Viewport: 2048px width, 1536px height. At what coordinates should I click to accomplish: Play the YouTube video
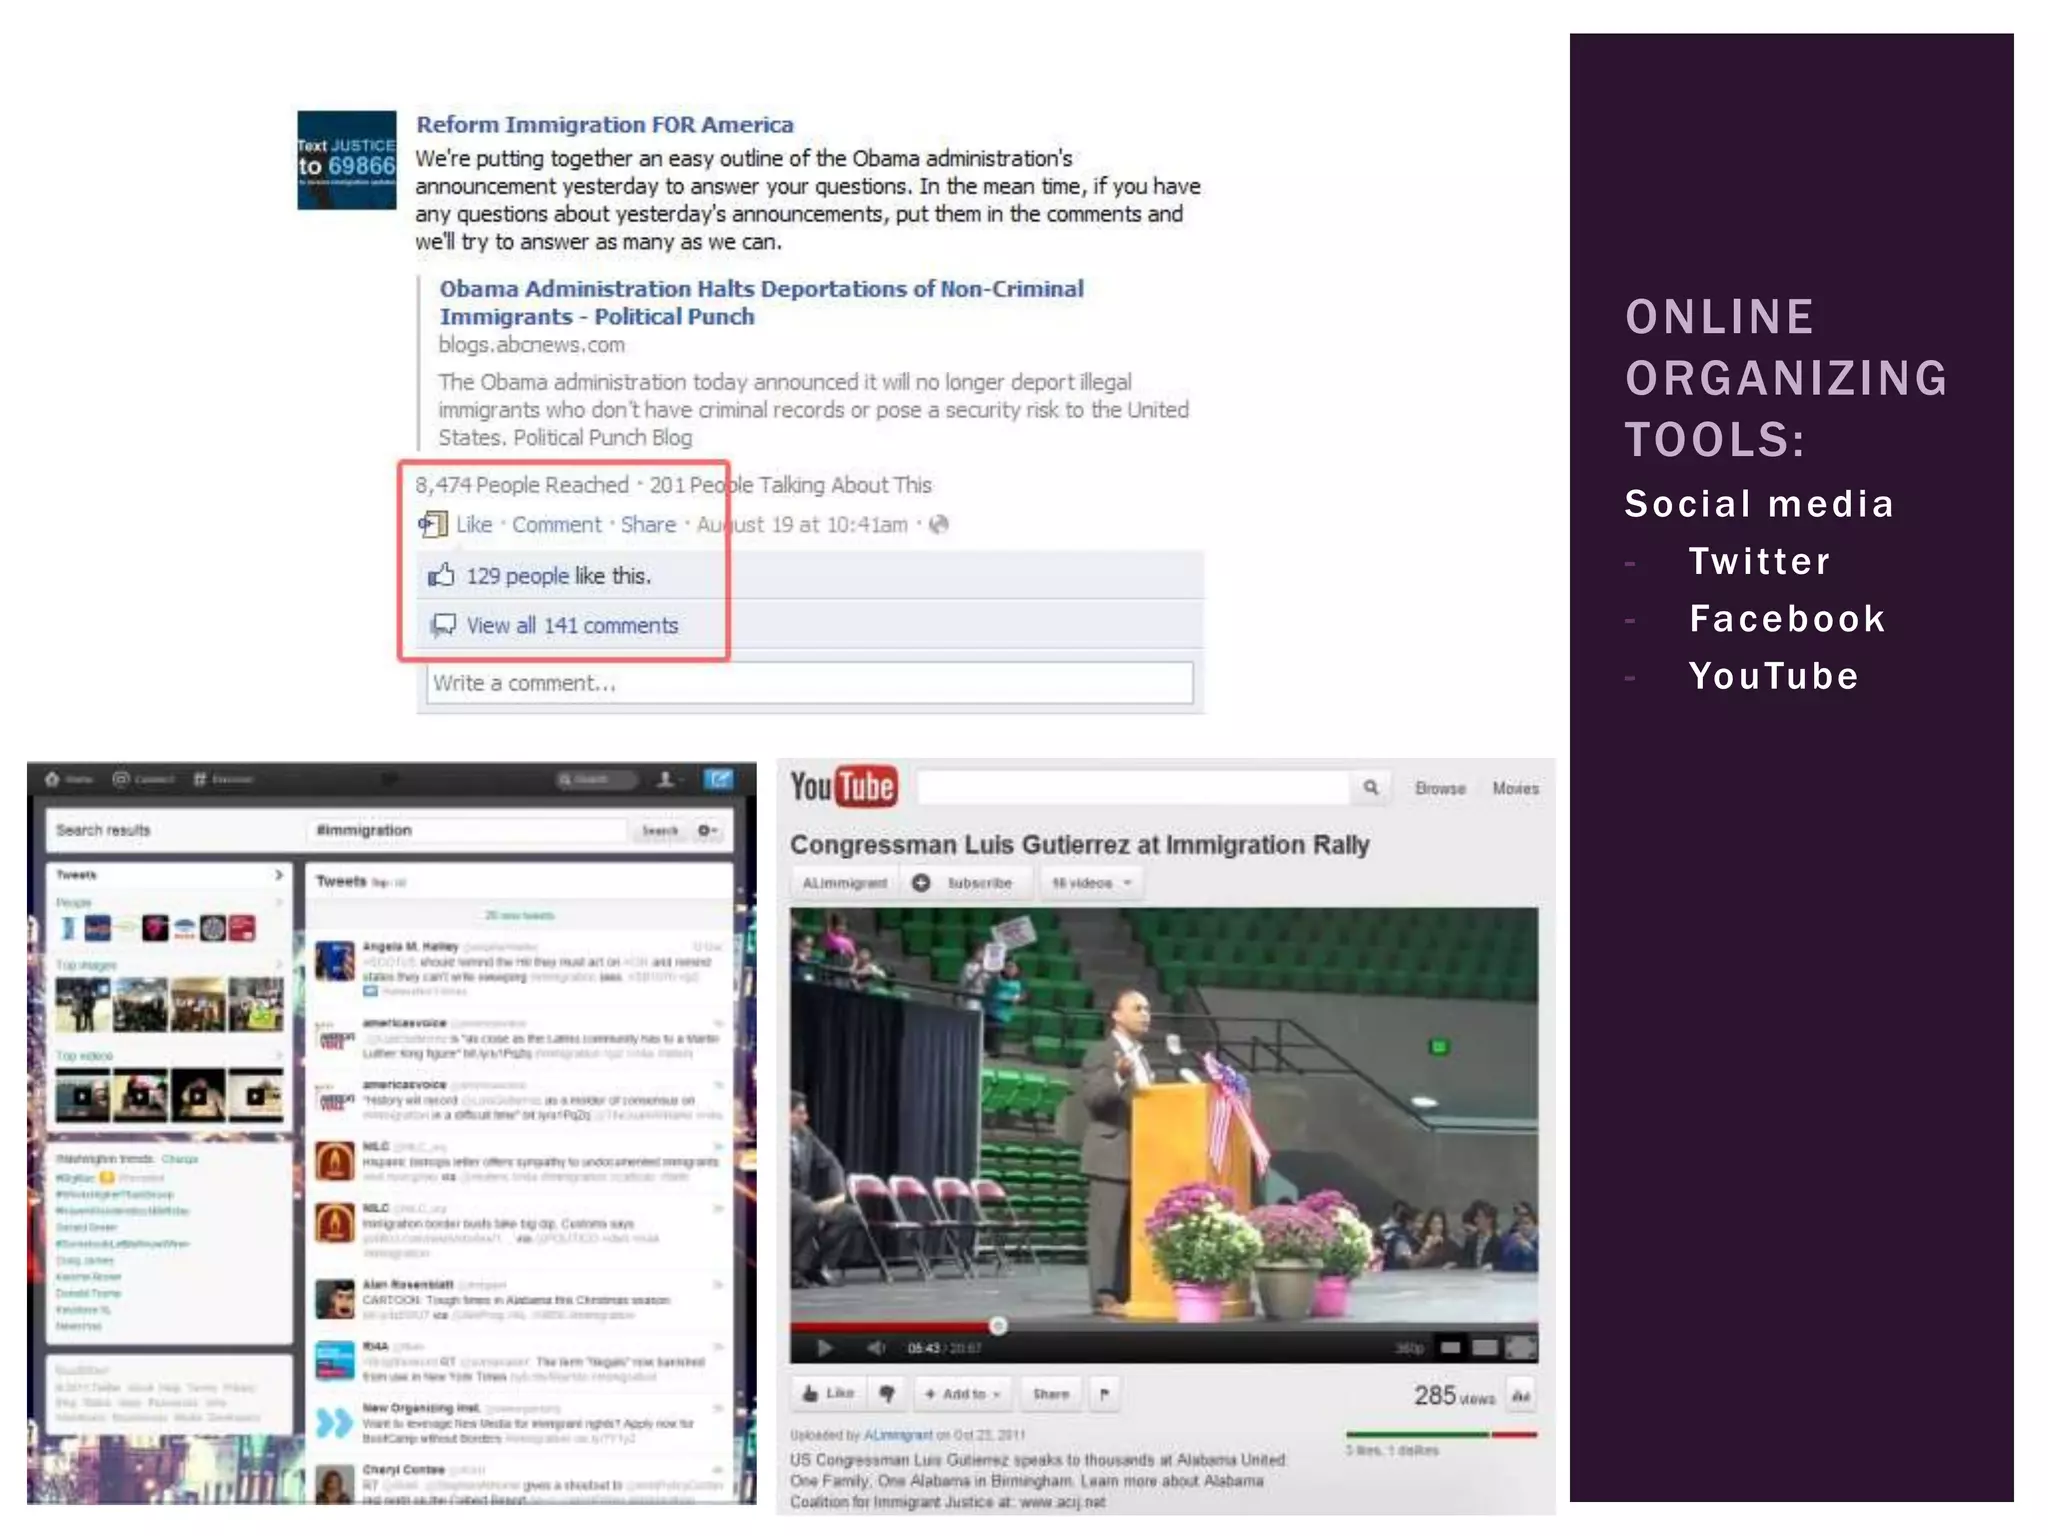click(x=825, y=1348)
